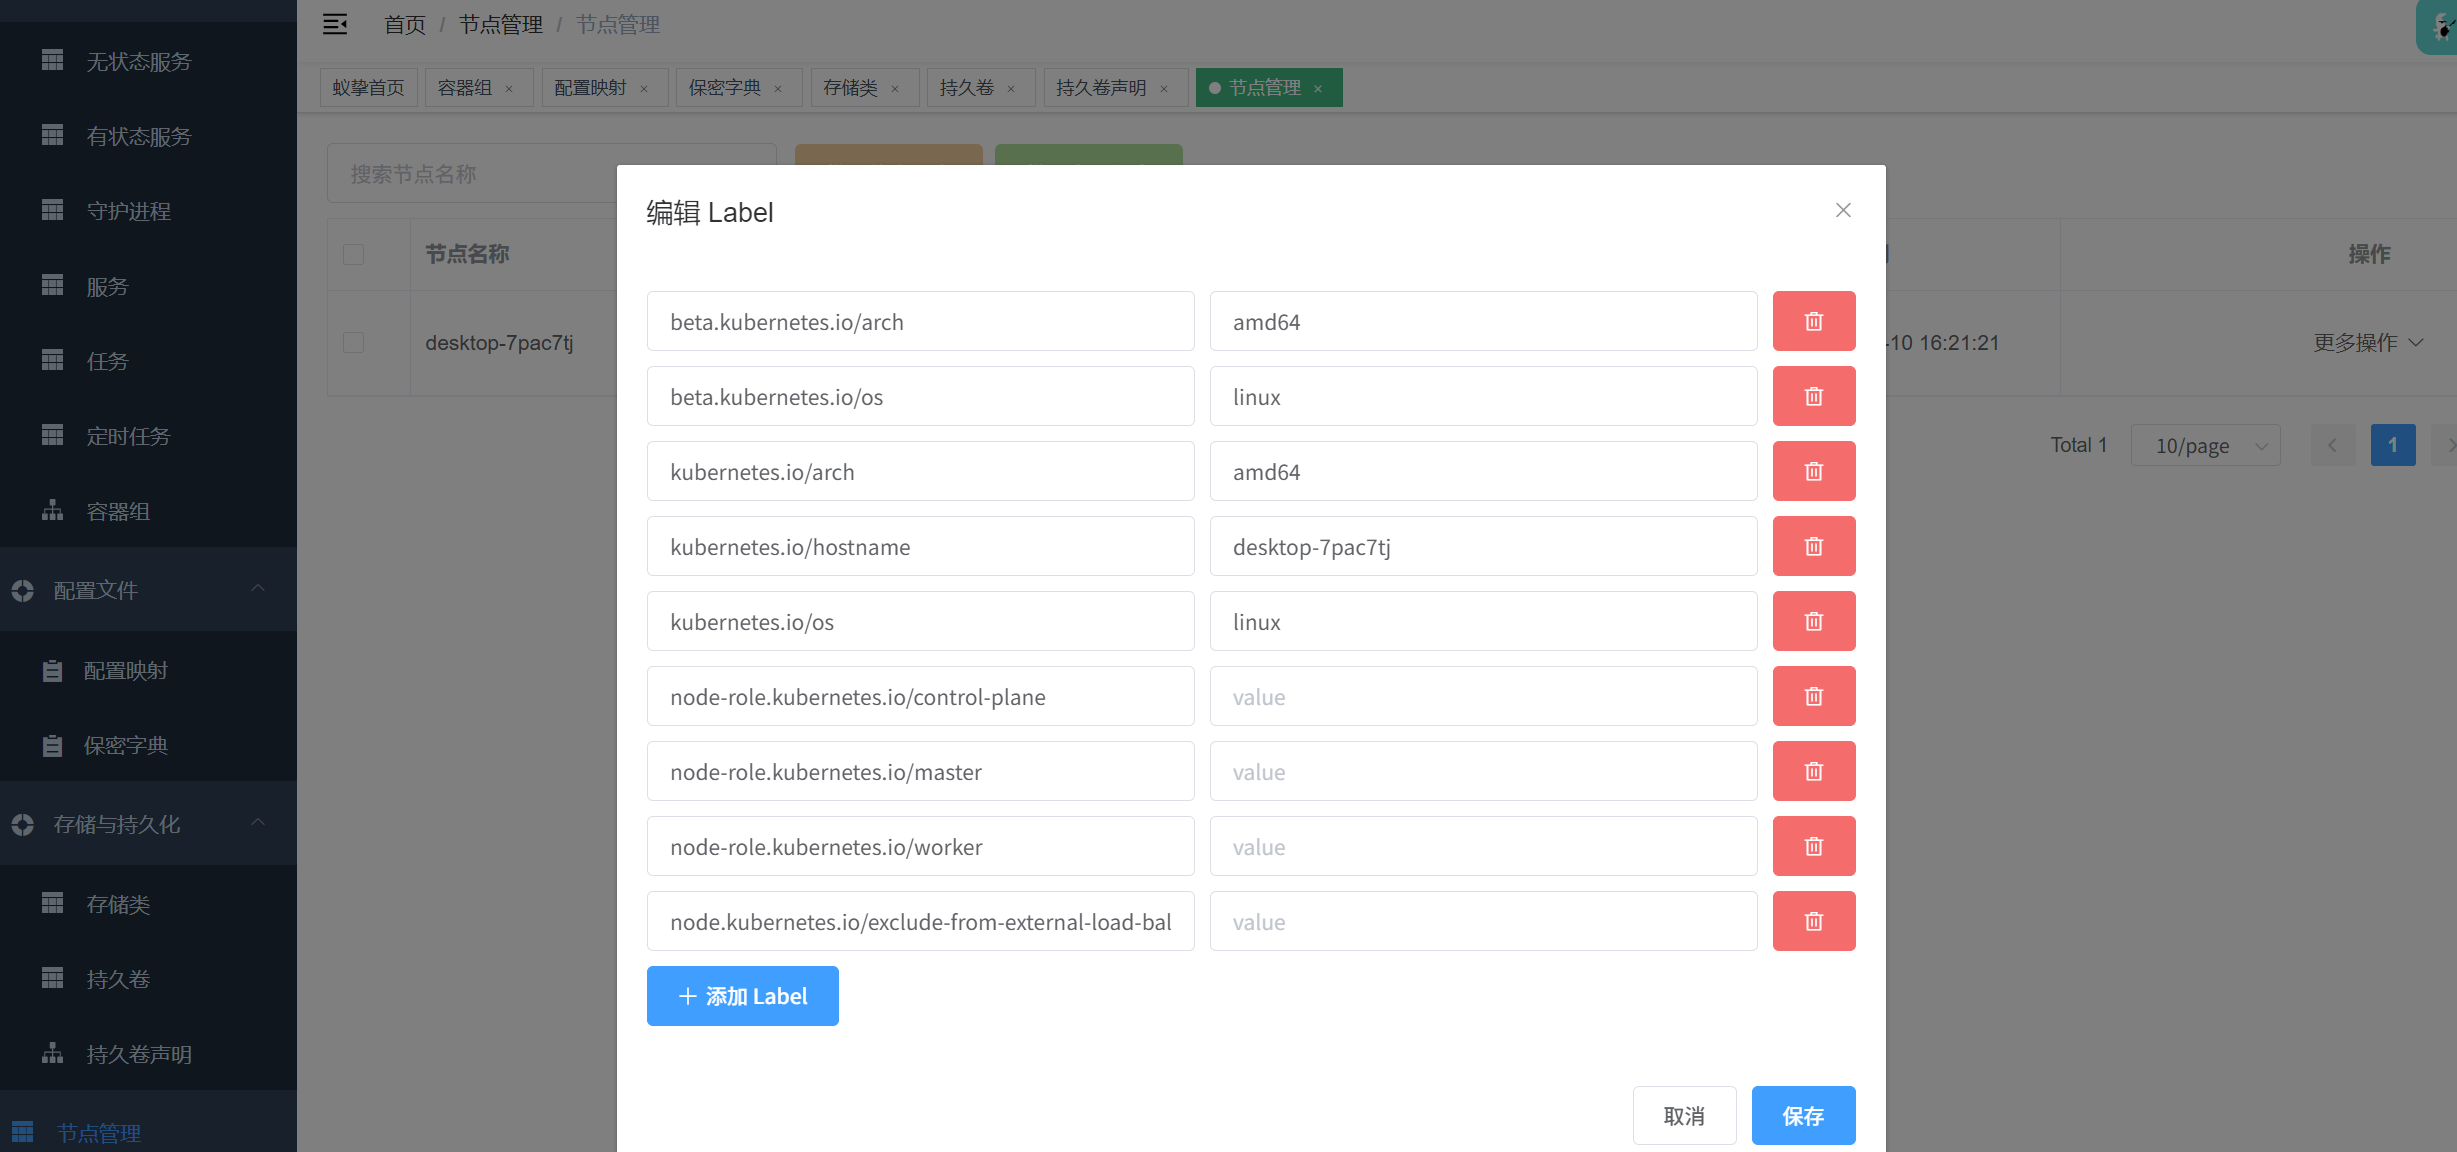Image resolution: width=2457 pixels, height=1152 pixels.
Task: Check the desktop-7pac7tj row checkbox
Action: point(353,343)
